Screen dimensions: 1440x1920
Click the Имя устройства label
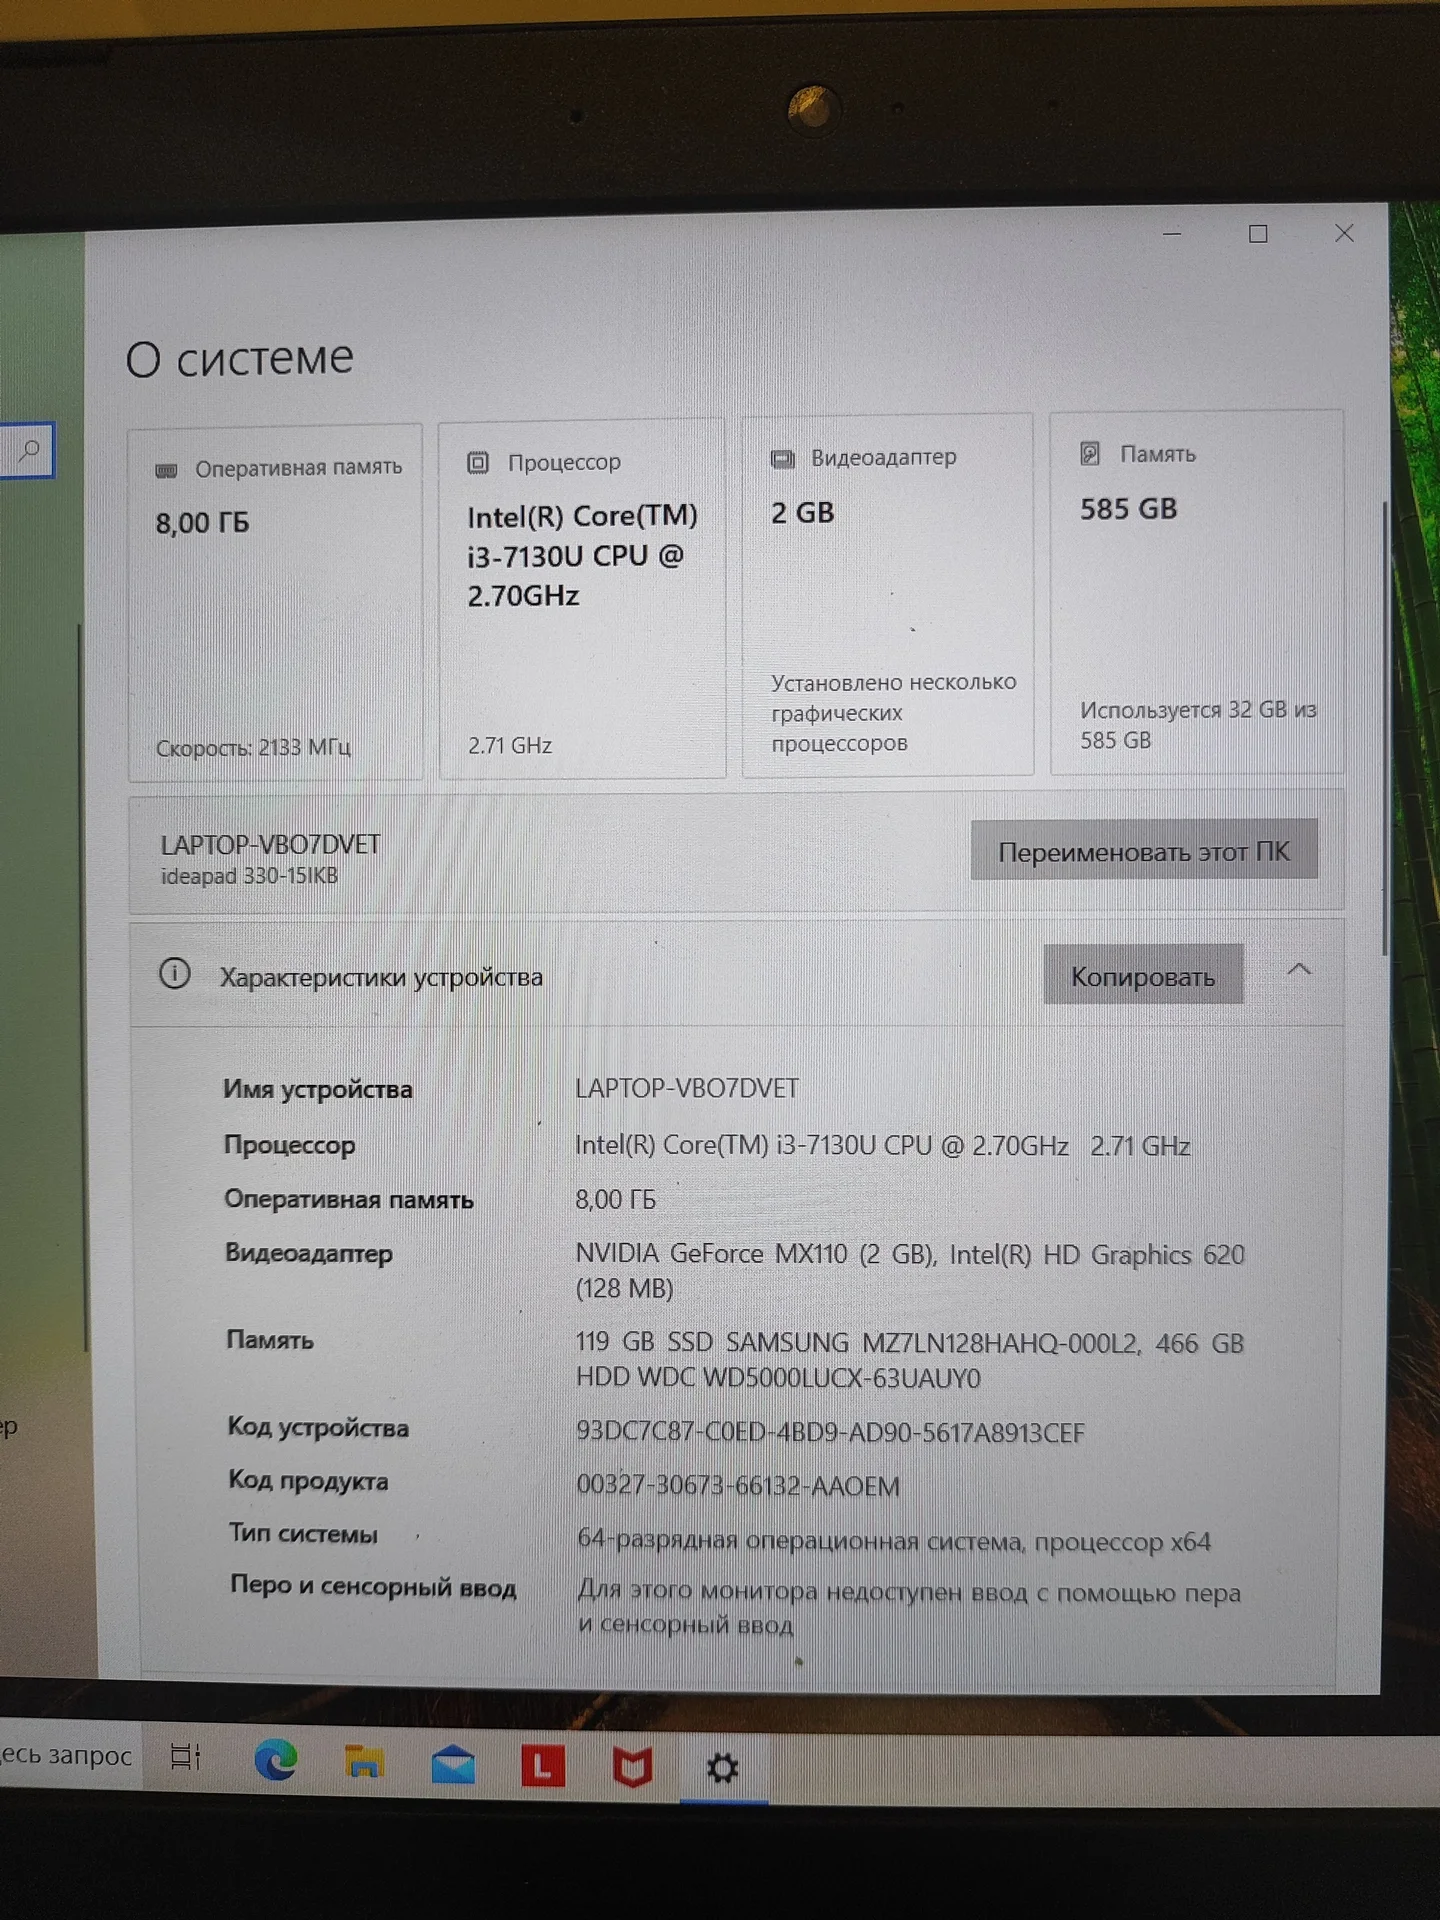[318, 1089]
